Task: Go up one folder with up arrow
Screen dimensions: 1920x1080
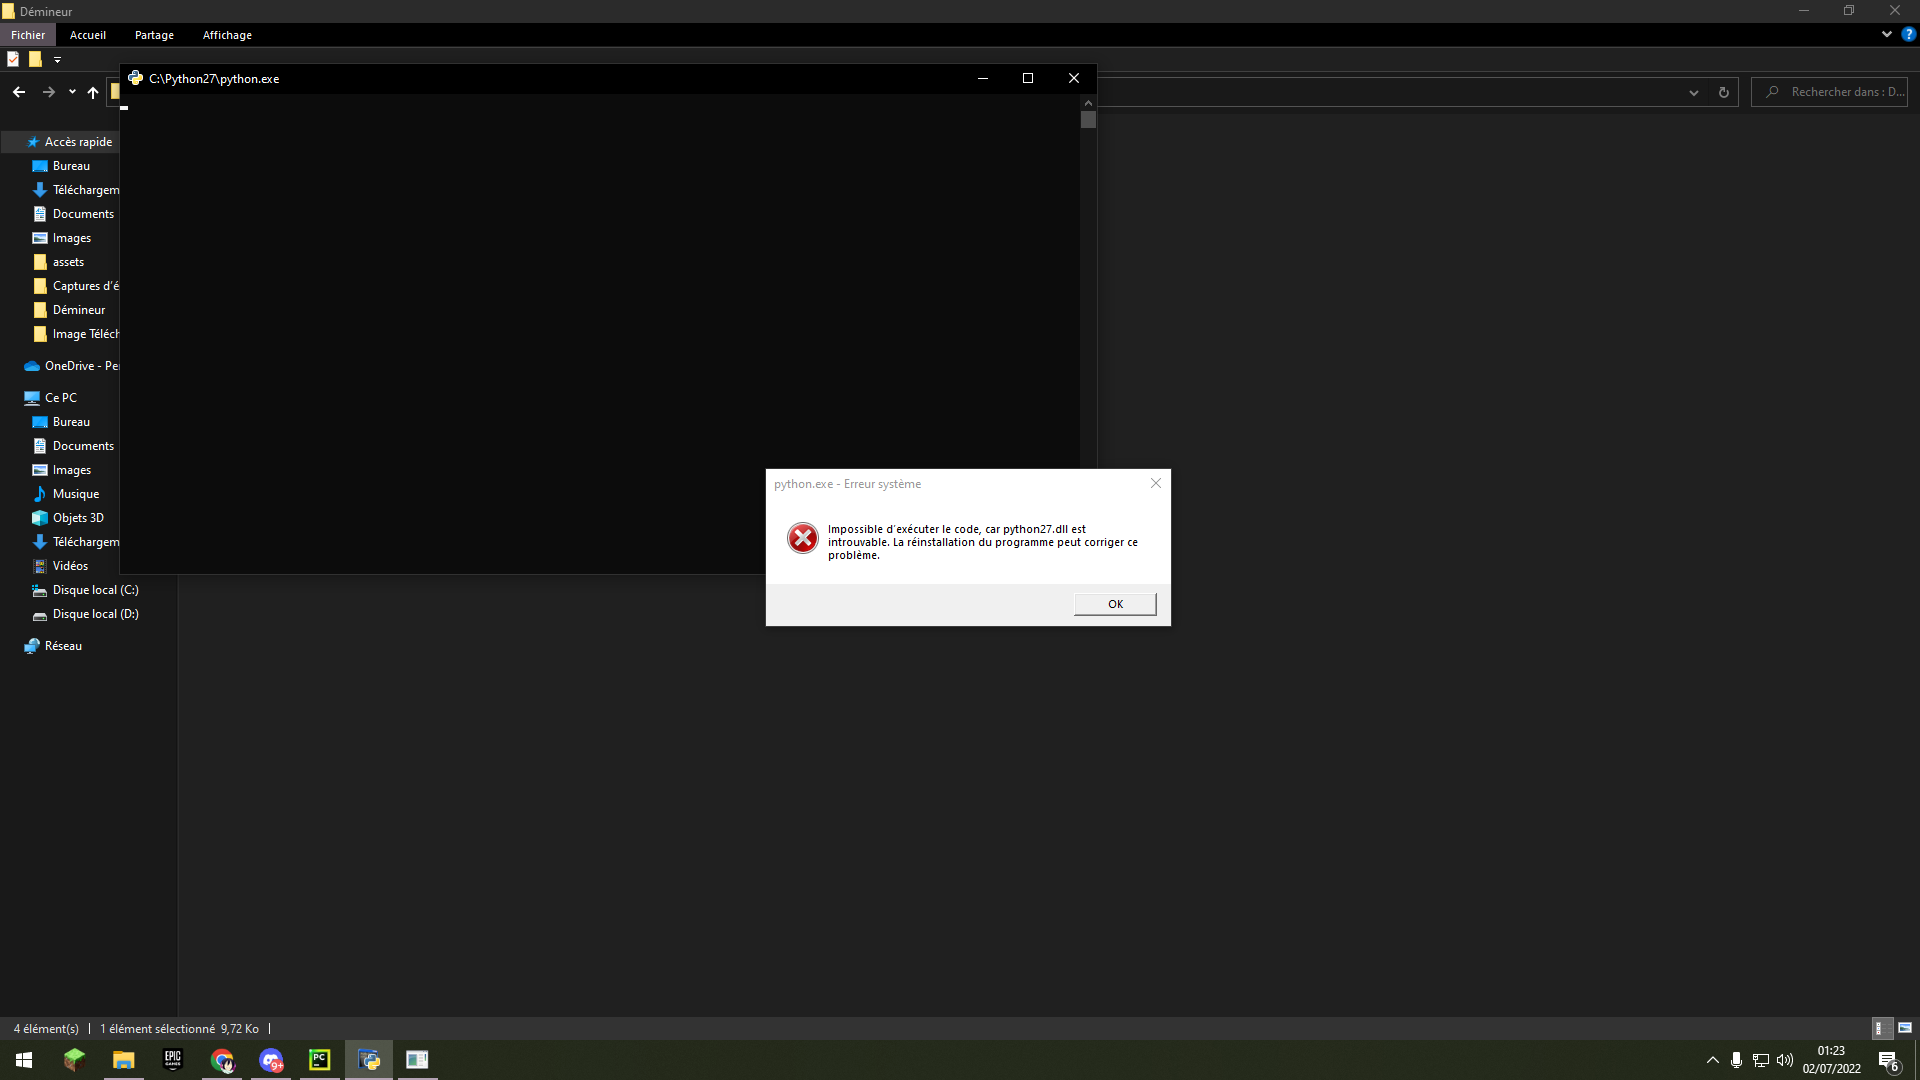Action: coord(93,92)
